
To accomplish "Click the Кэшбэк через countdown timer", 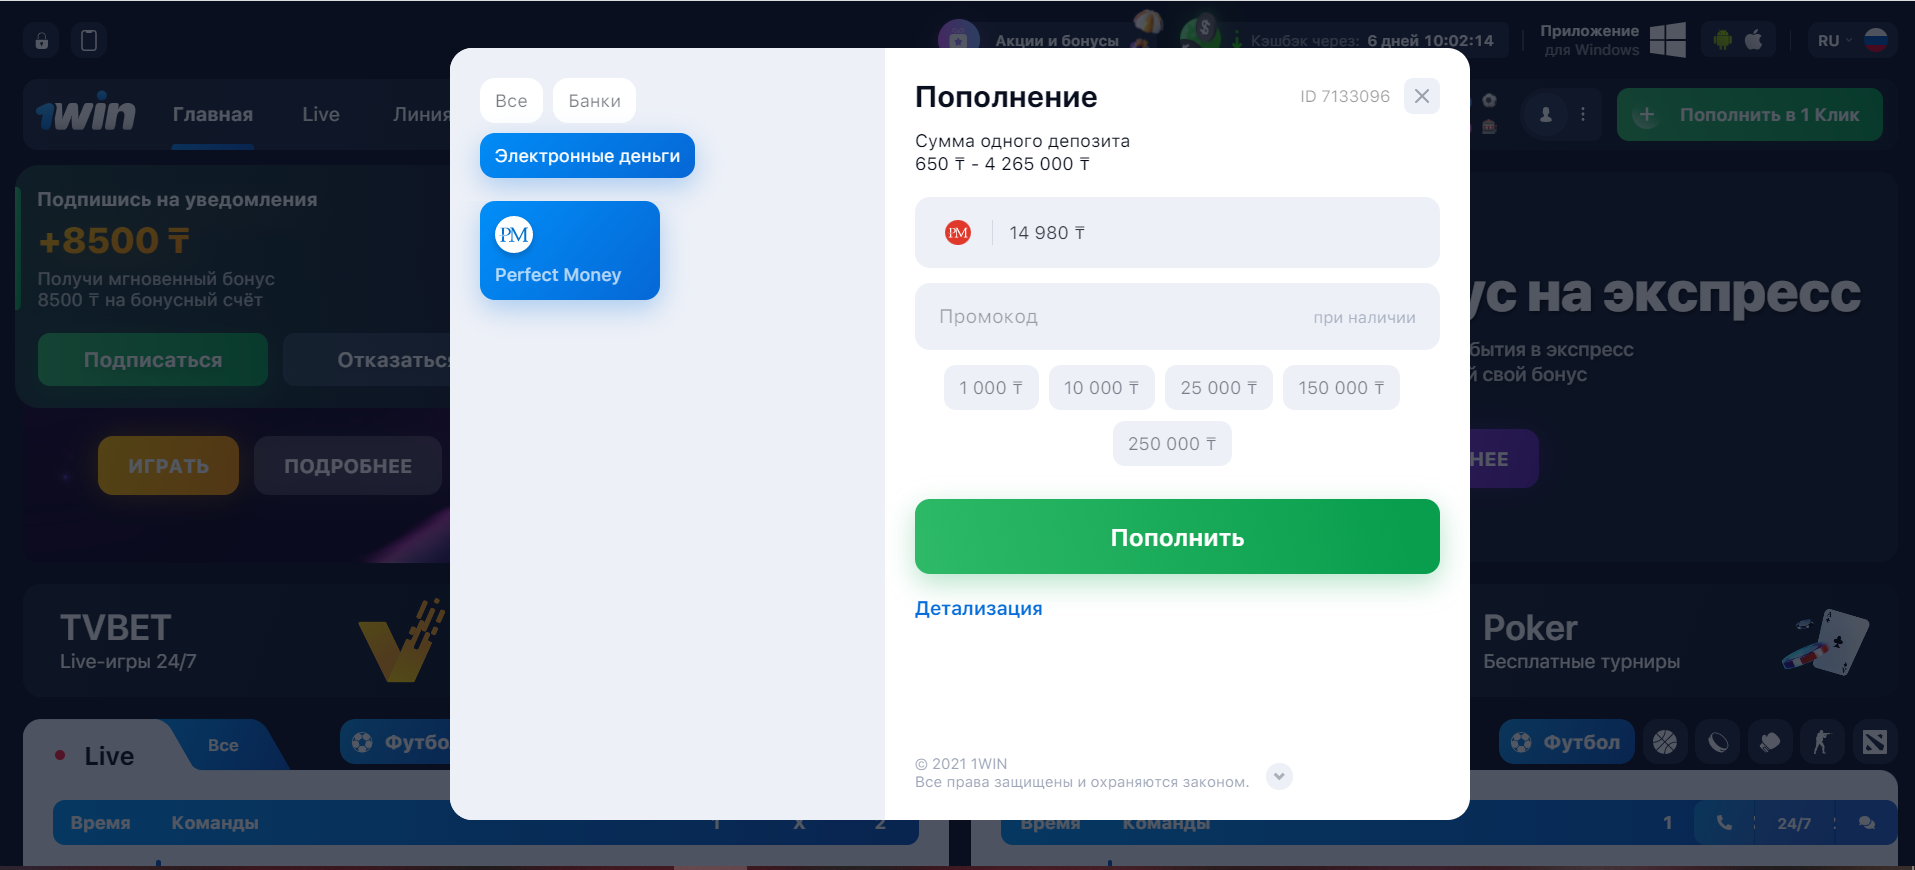I will pyautogui.click(x=1371, y=41).
